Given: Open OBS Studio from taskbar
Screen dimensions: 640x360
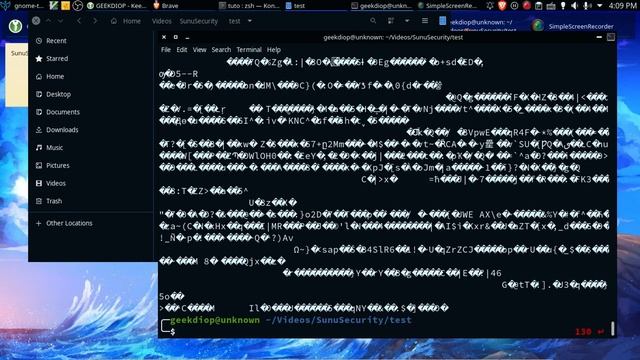Looking at the screenshot, I should click(78, 6).
